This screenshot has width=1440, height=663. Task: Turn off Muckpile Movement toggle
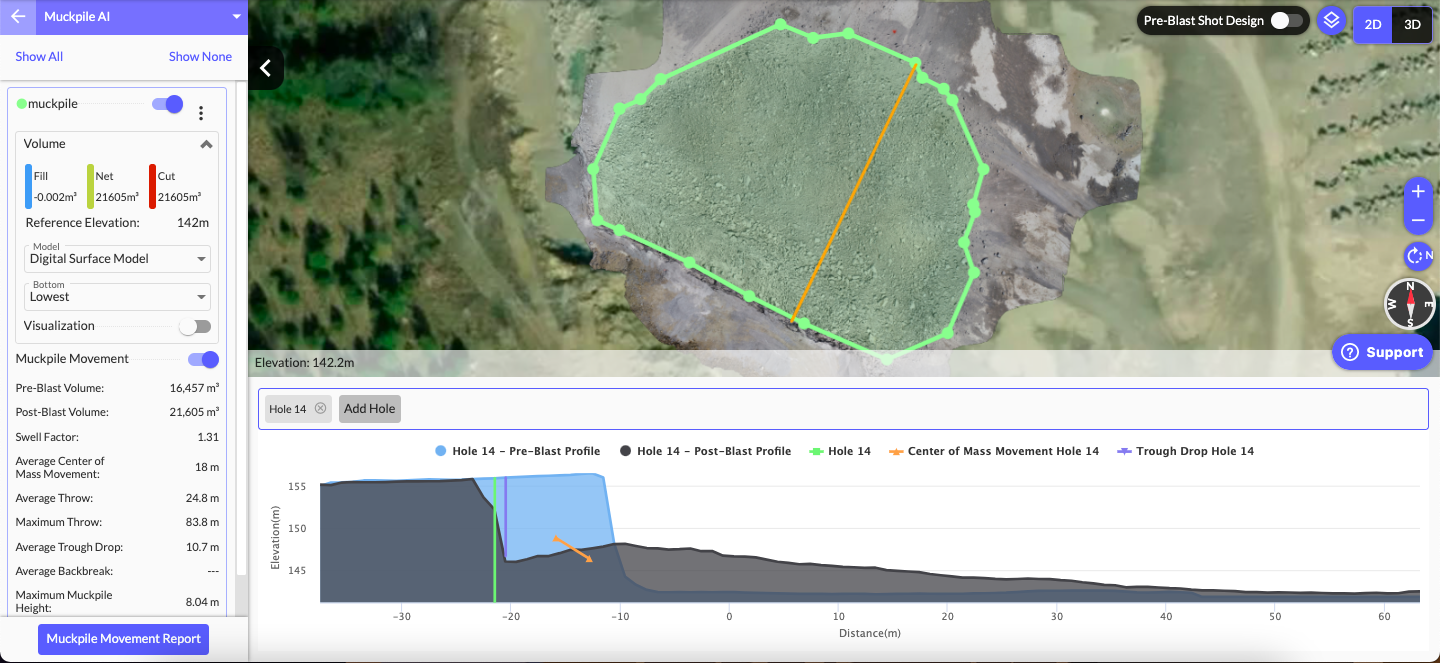click(203, 359)
